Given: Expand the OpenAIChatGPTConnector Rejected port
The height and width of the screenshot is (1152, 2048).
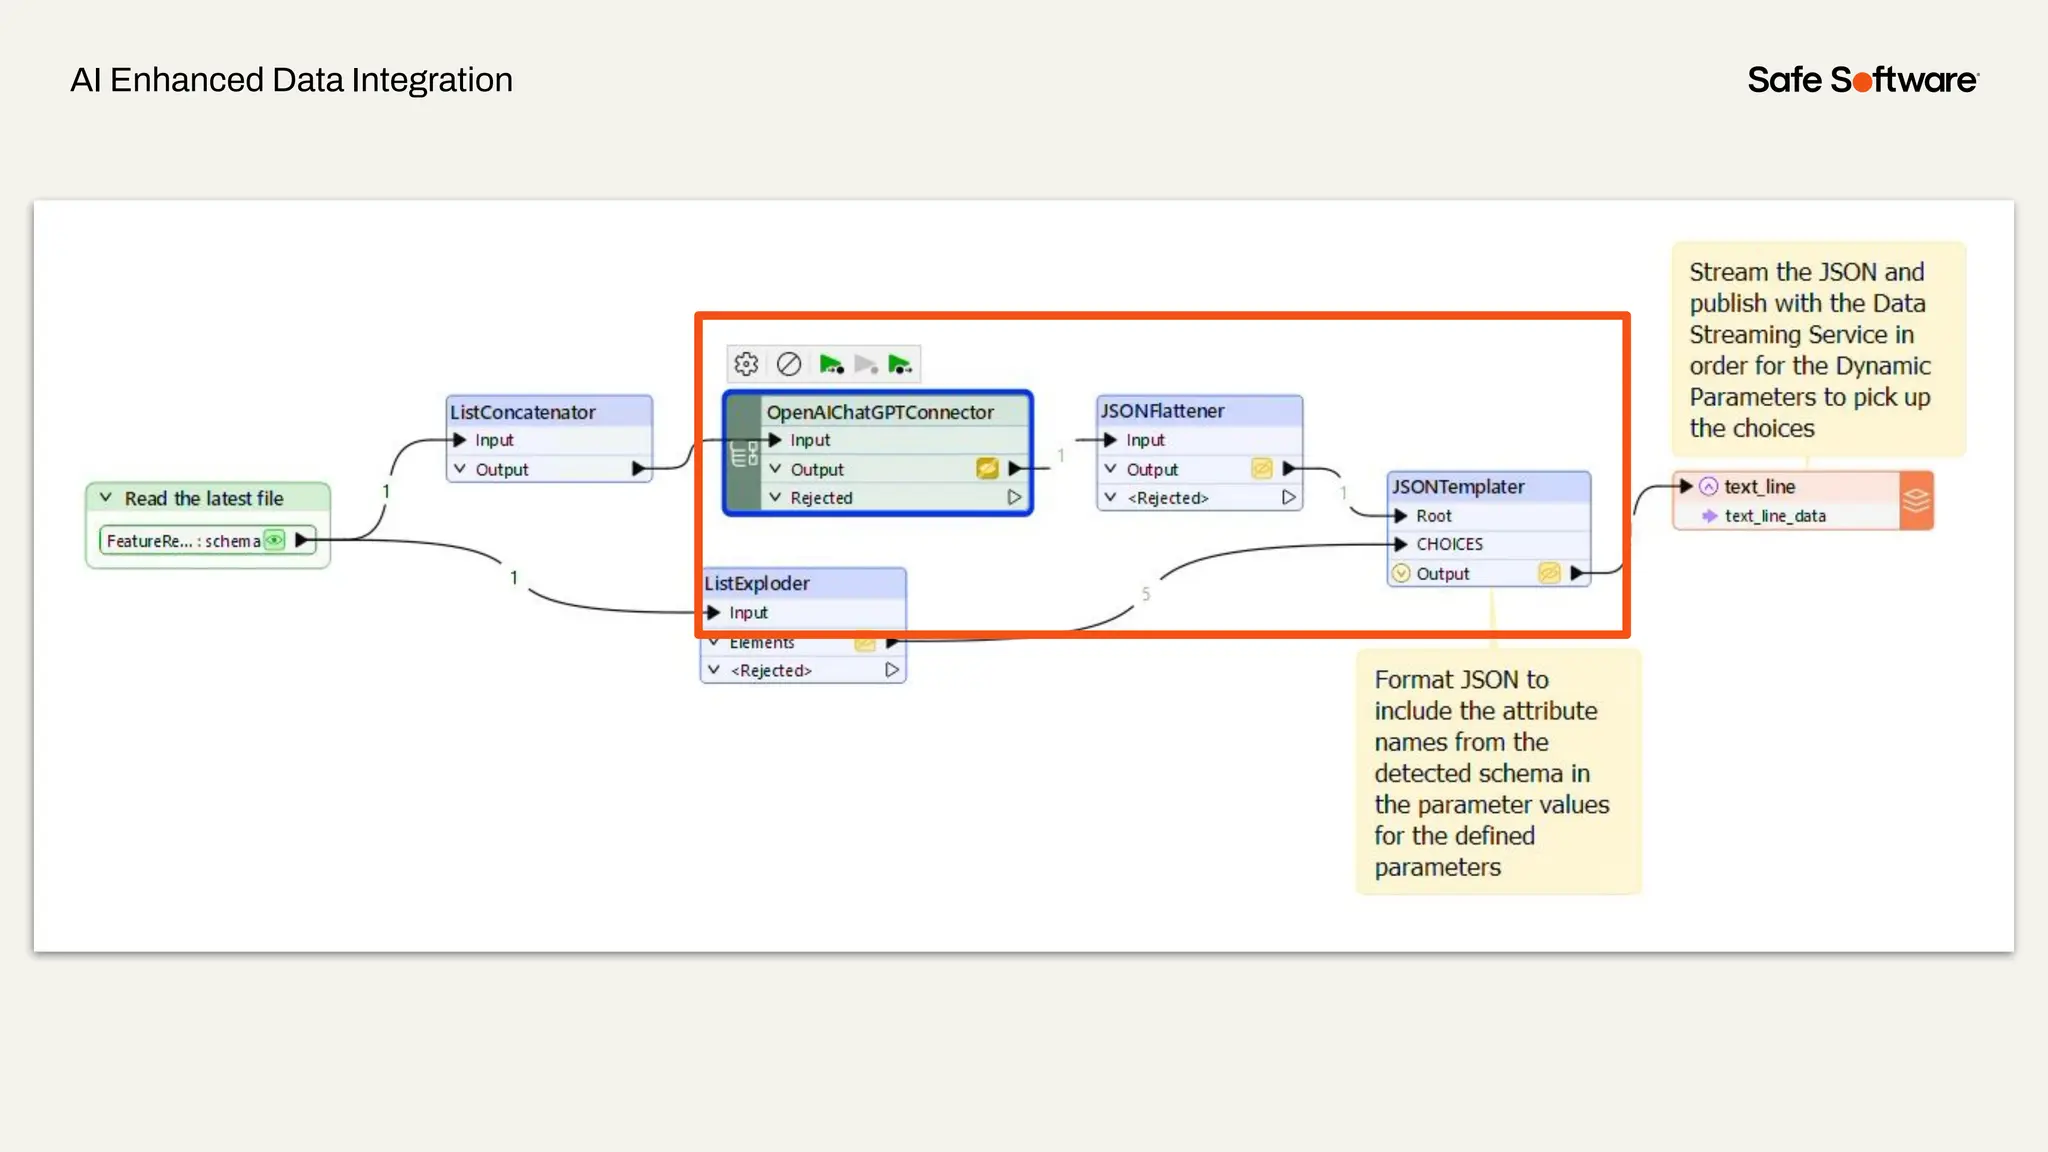Looking at the screenshot, I should point(775,498).
